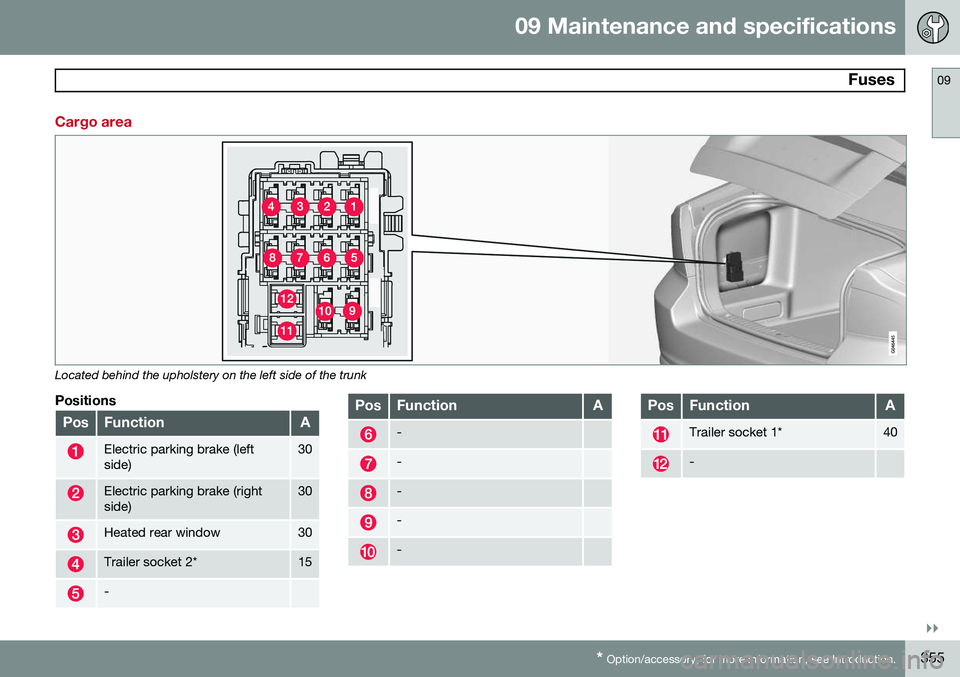Click 'Electric parking brake (right side)' text
The image size is (960, 677).
point(182,498)
